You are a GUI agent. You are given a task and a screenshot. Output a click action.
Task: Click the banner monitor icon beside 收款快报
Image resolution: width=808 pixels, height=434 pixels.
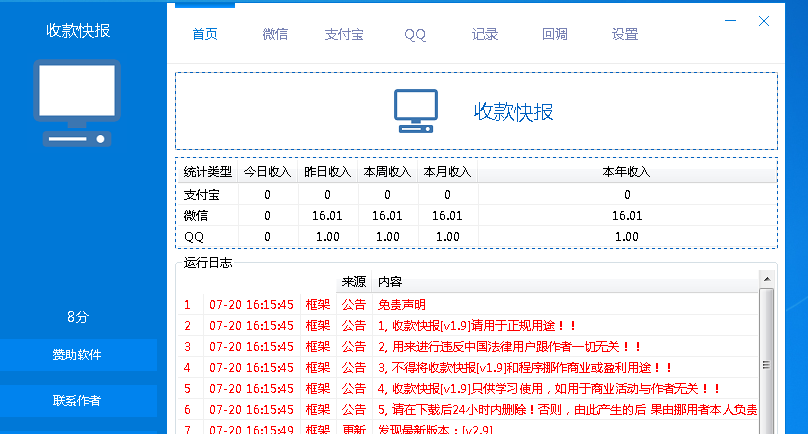[x=416, y=111]
